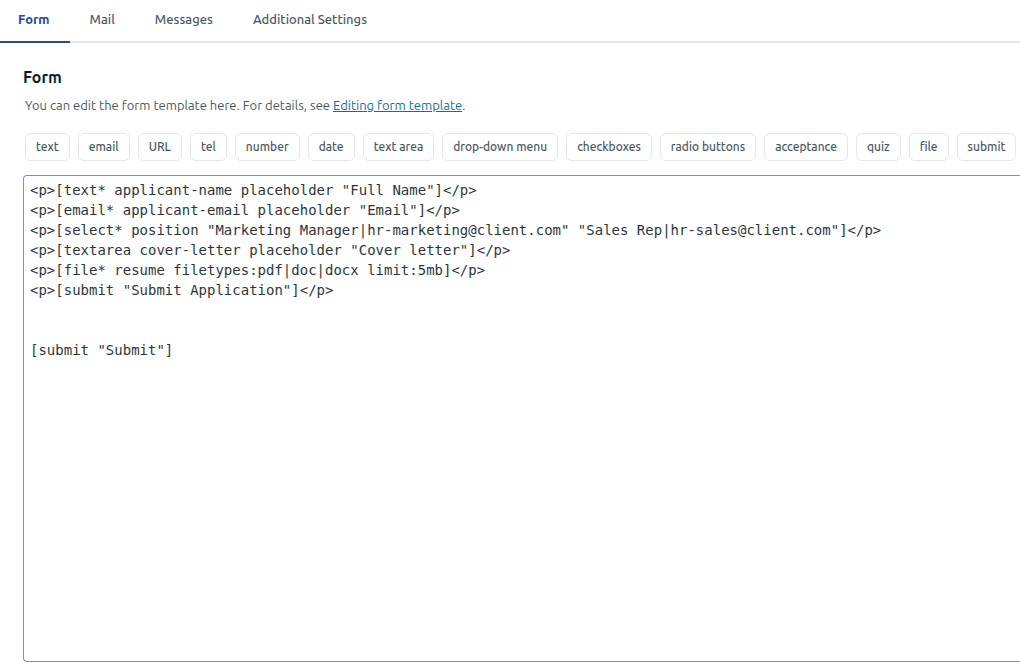The image size is (1020, 668).
Task: Insert an acceptance tag
Action: (x=805, y=147)
